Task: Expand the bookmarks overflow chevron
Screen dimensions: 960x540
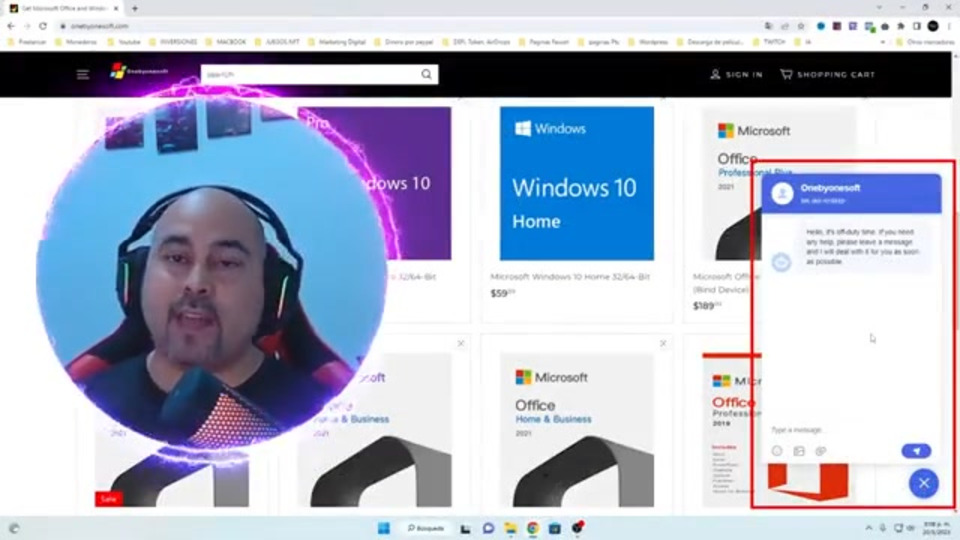Action: coord(882,42)
